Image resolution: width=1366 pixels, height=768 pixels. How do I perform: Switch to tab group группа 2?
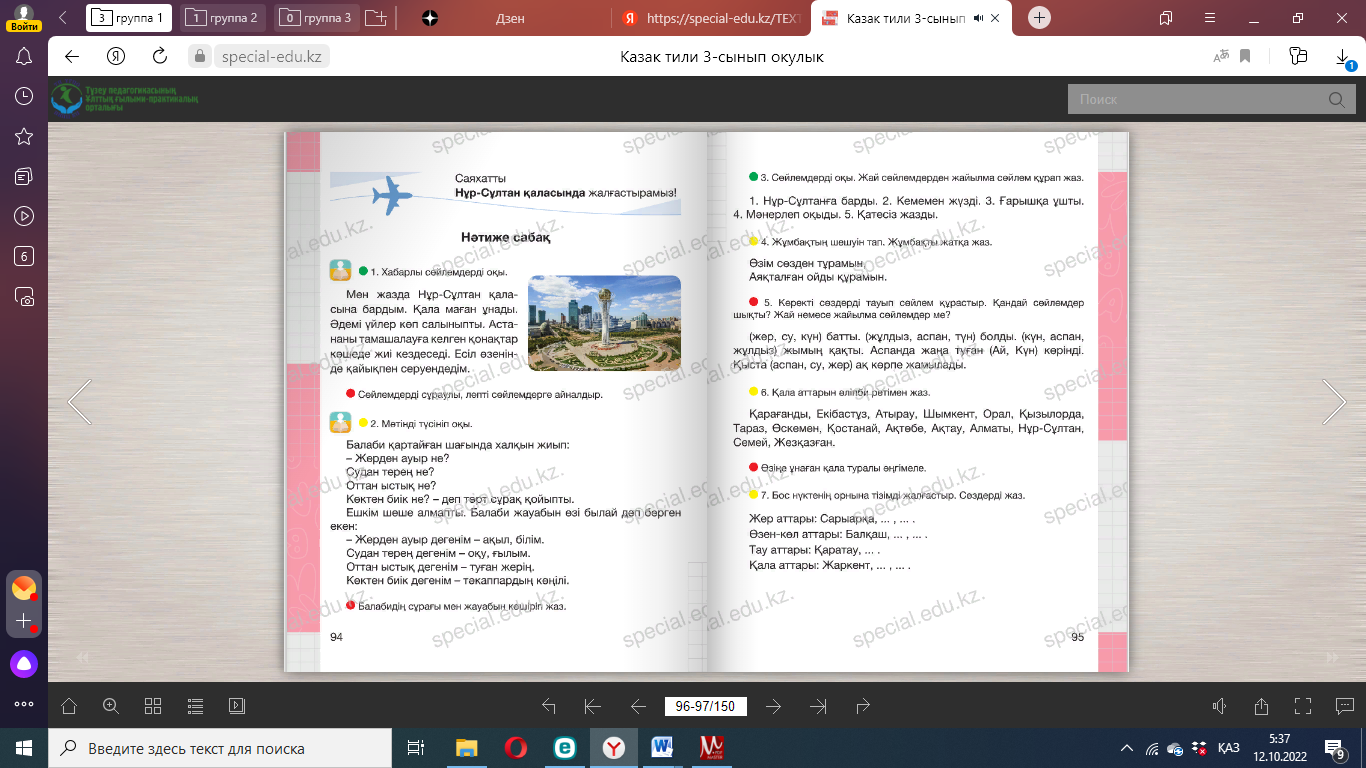(x=223, y=18)
